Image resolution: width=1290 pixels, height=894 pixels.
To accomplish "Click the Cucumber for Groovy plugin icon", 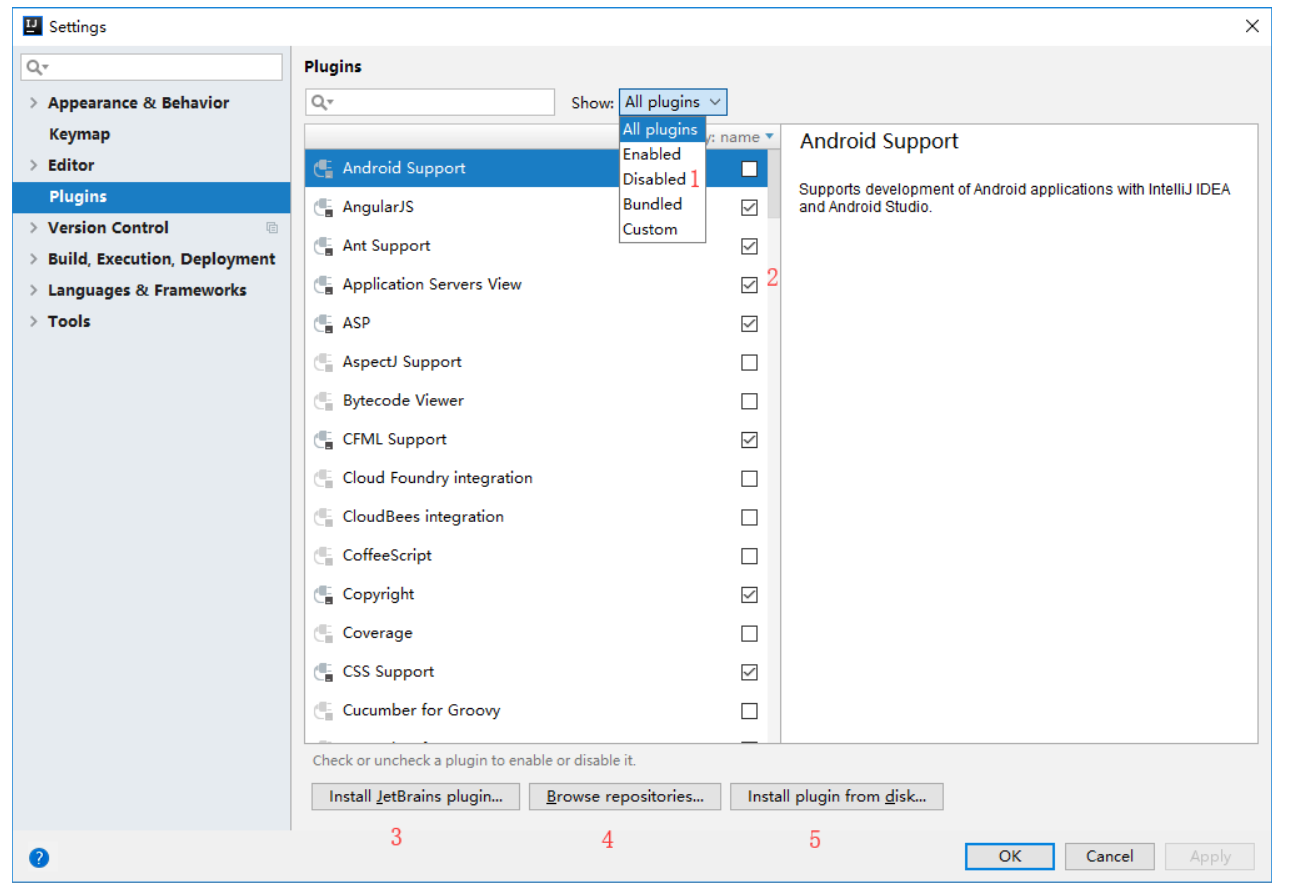I will tap(323, 710).
